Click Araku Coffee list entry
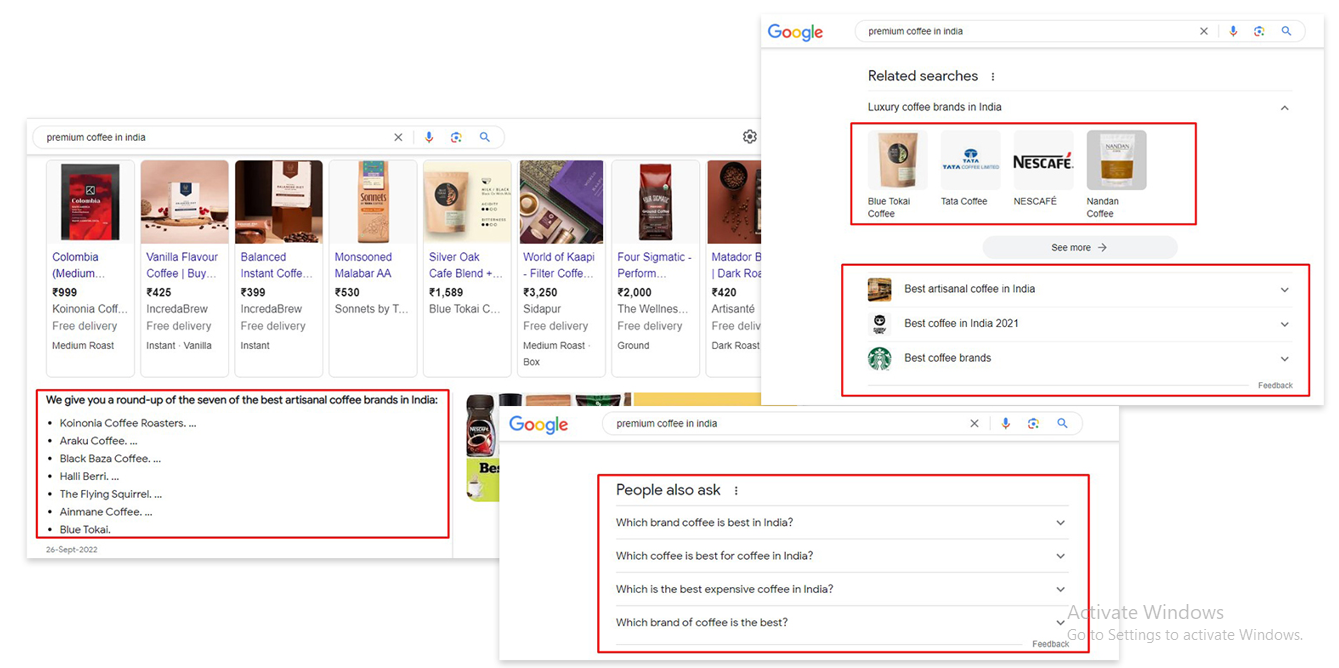Viewport: 1339px width, 668px height. point(98,441)
